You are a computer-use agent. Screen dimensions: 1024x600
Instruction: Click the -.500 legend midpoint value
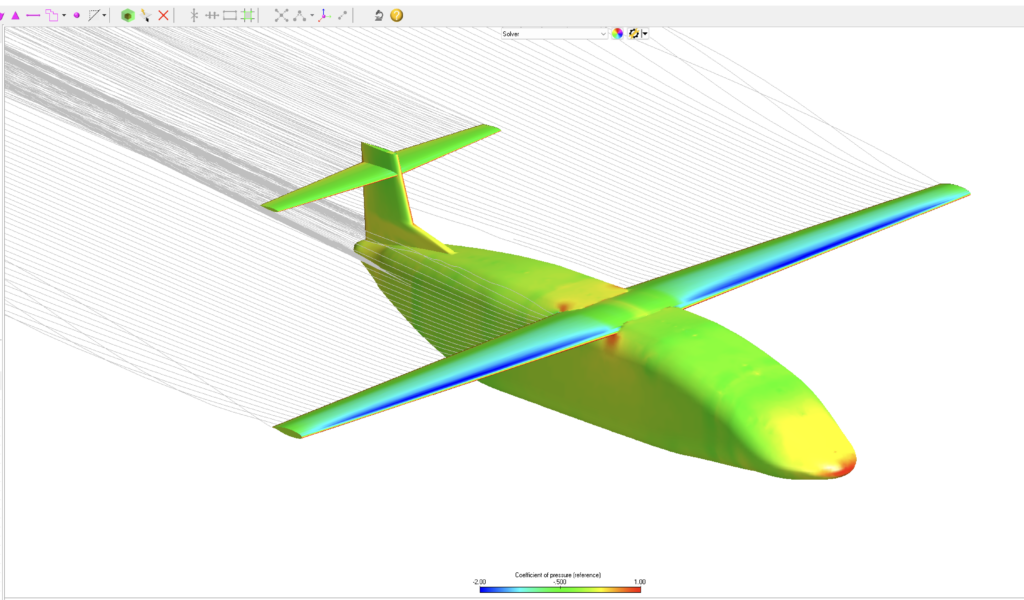[560, 582]
